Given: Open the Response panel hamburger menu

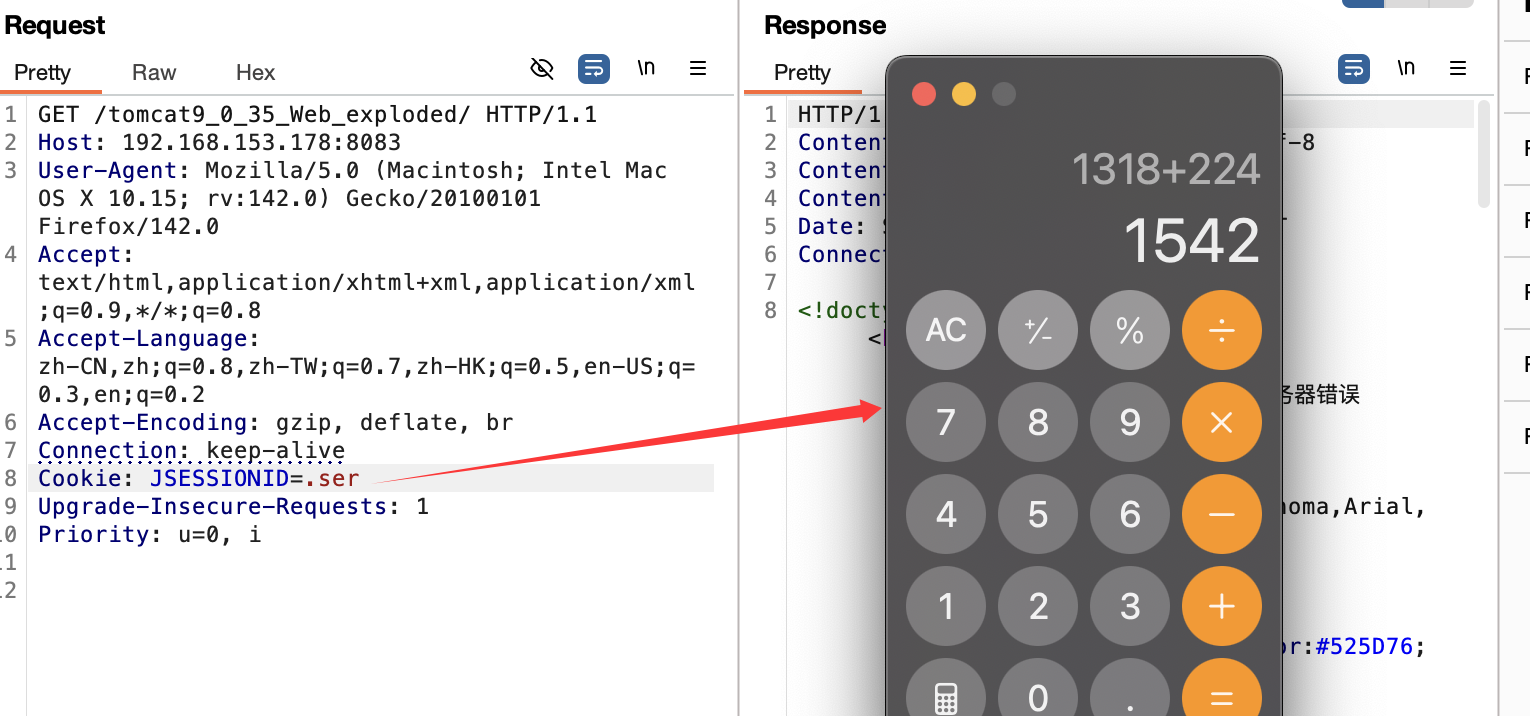Looking at the screenshot, I should [x=1458, y=68].
